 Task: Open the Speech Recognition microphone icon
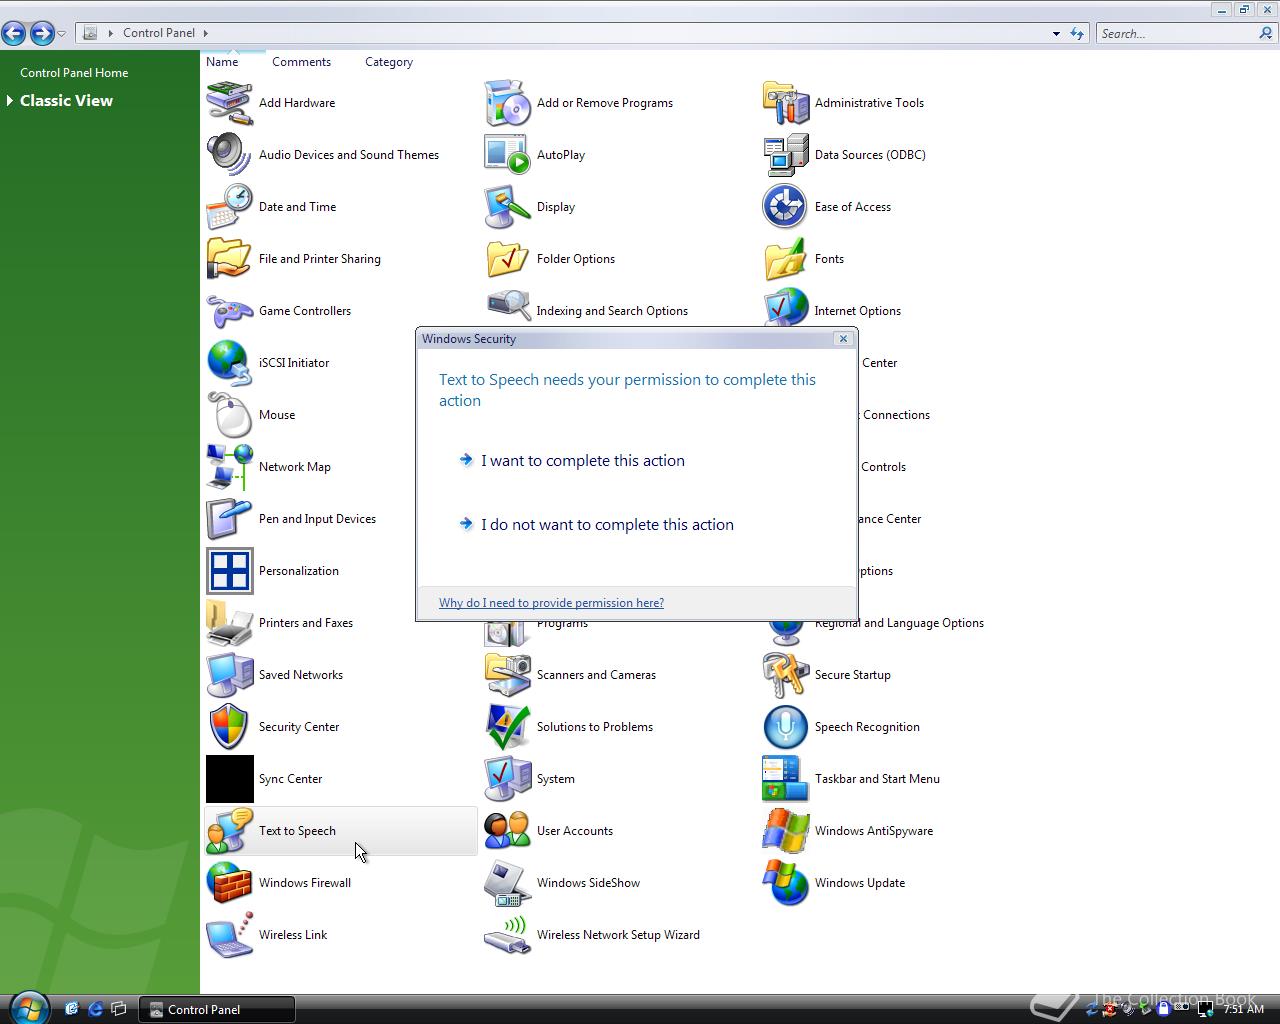(x=785, y=727)
